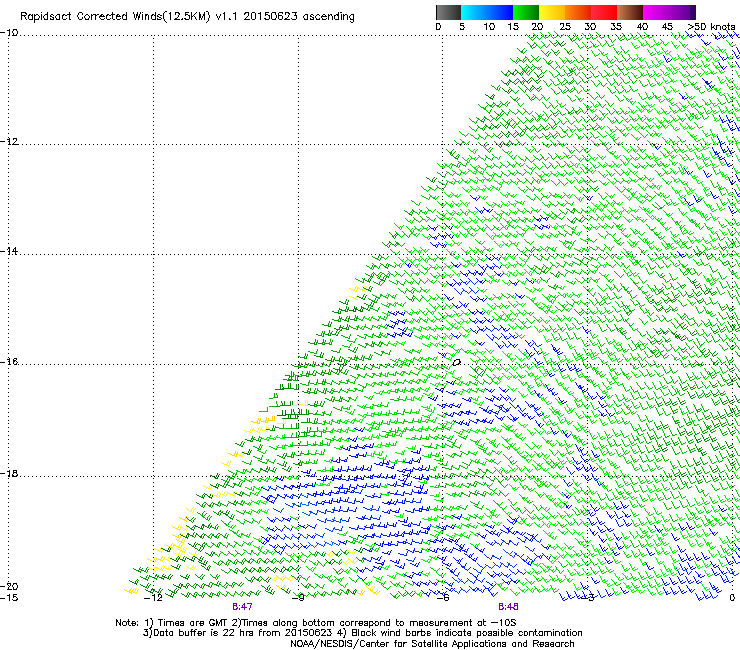
Task: Click the -6 longitude axis label
Action: coord(443,598)
